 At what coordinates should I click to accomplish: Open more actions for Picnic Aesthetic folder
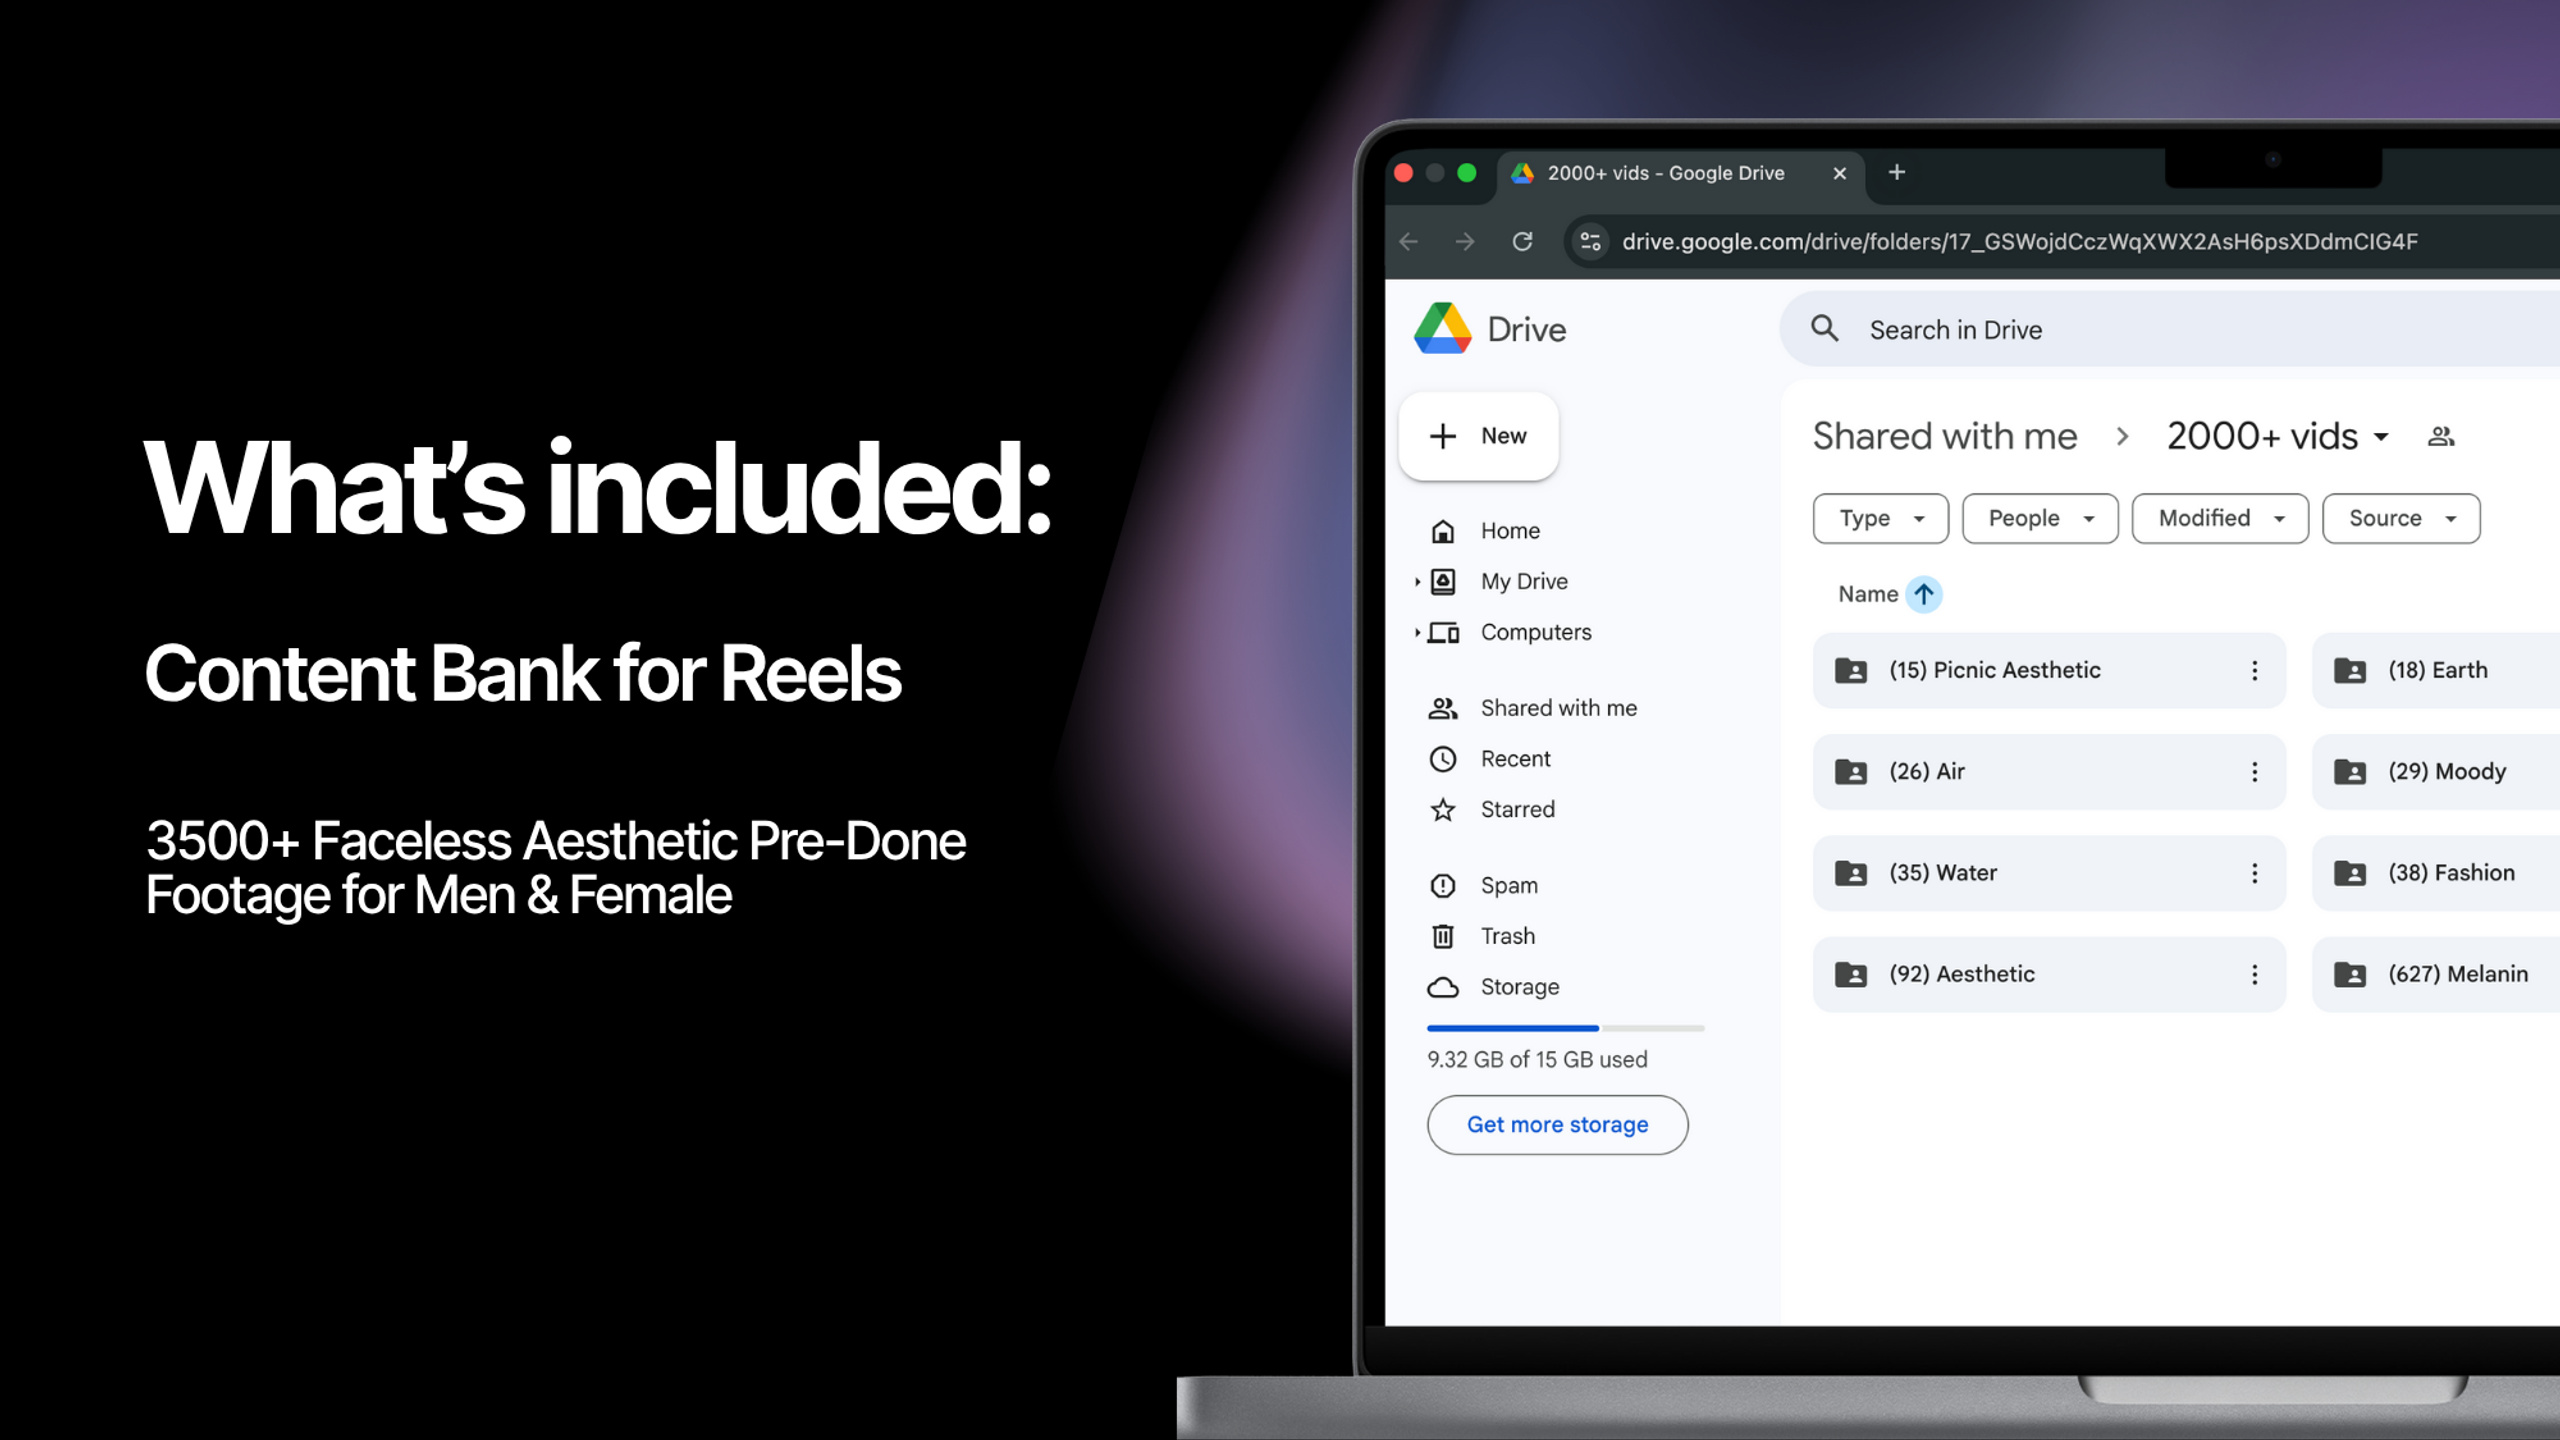point(2254,671)
